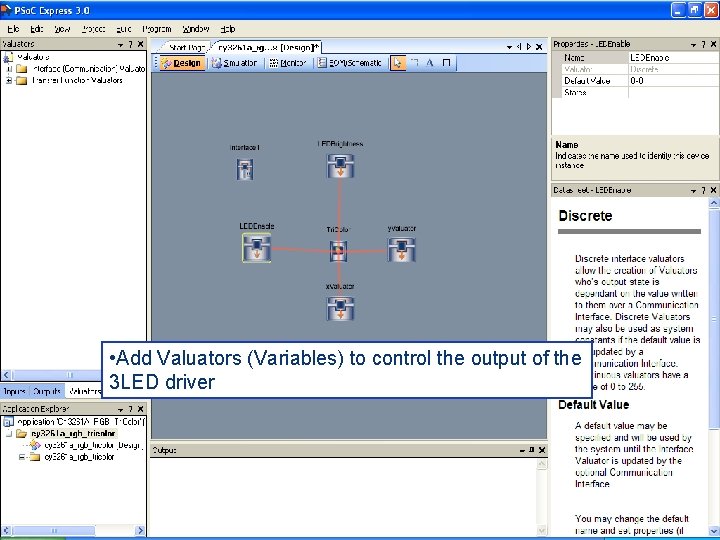Open Properties panel dropdown arrow

coord(693,44)
